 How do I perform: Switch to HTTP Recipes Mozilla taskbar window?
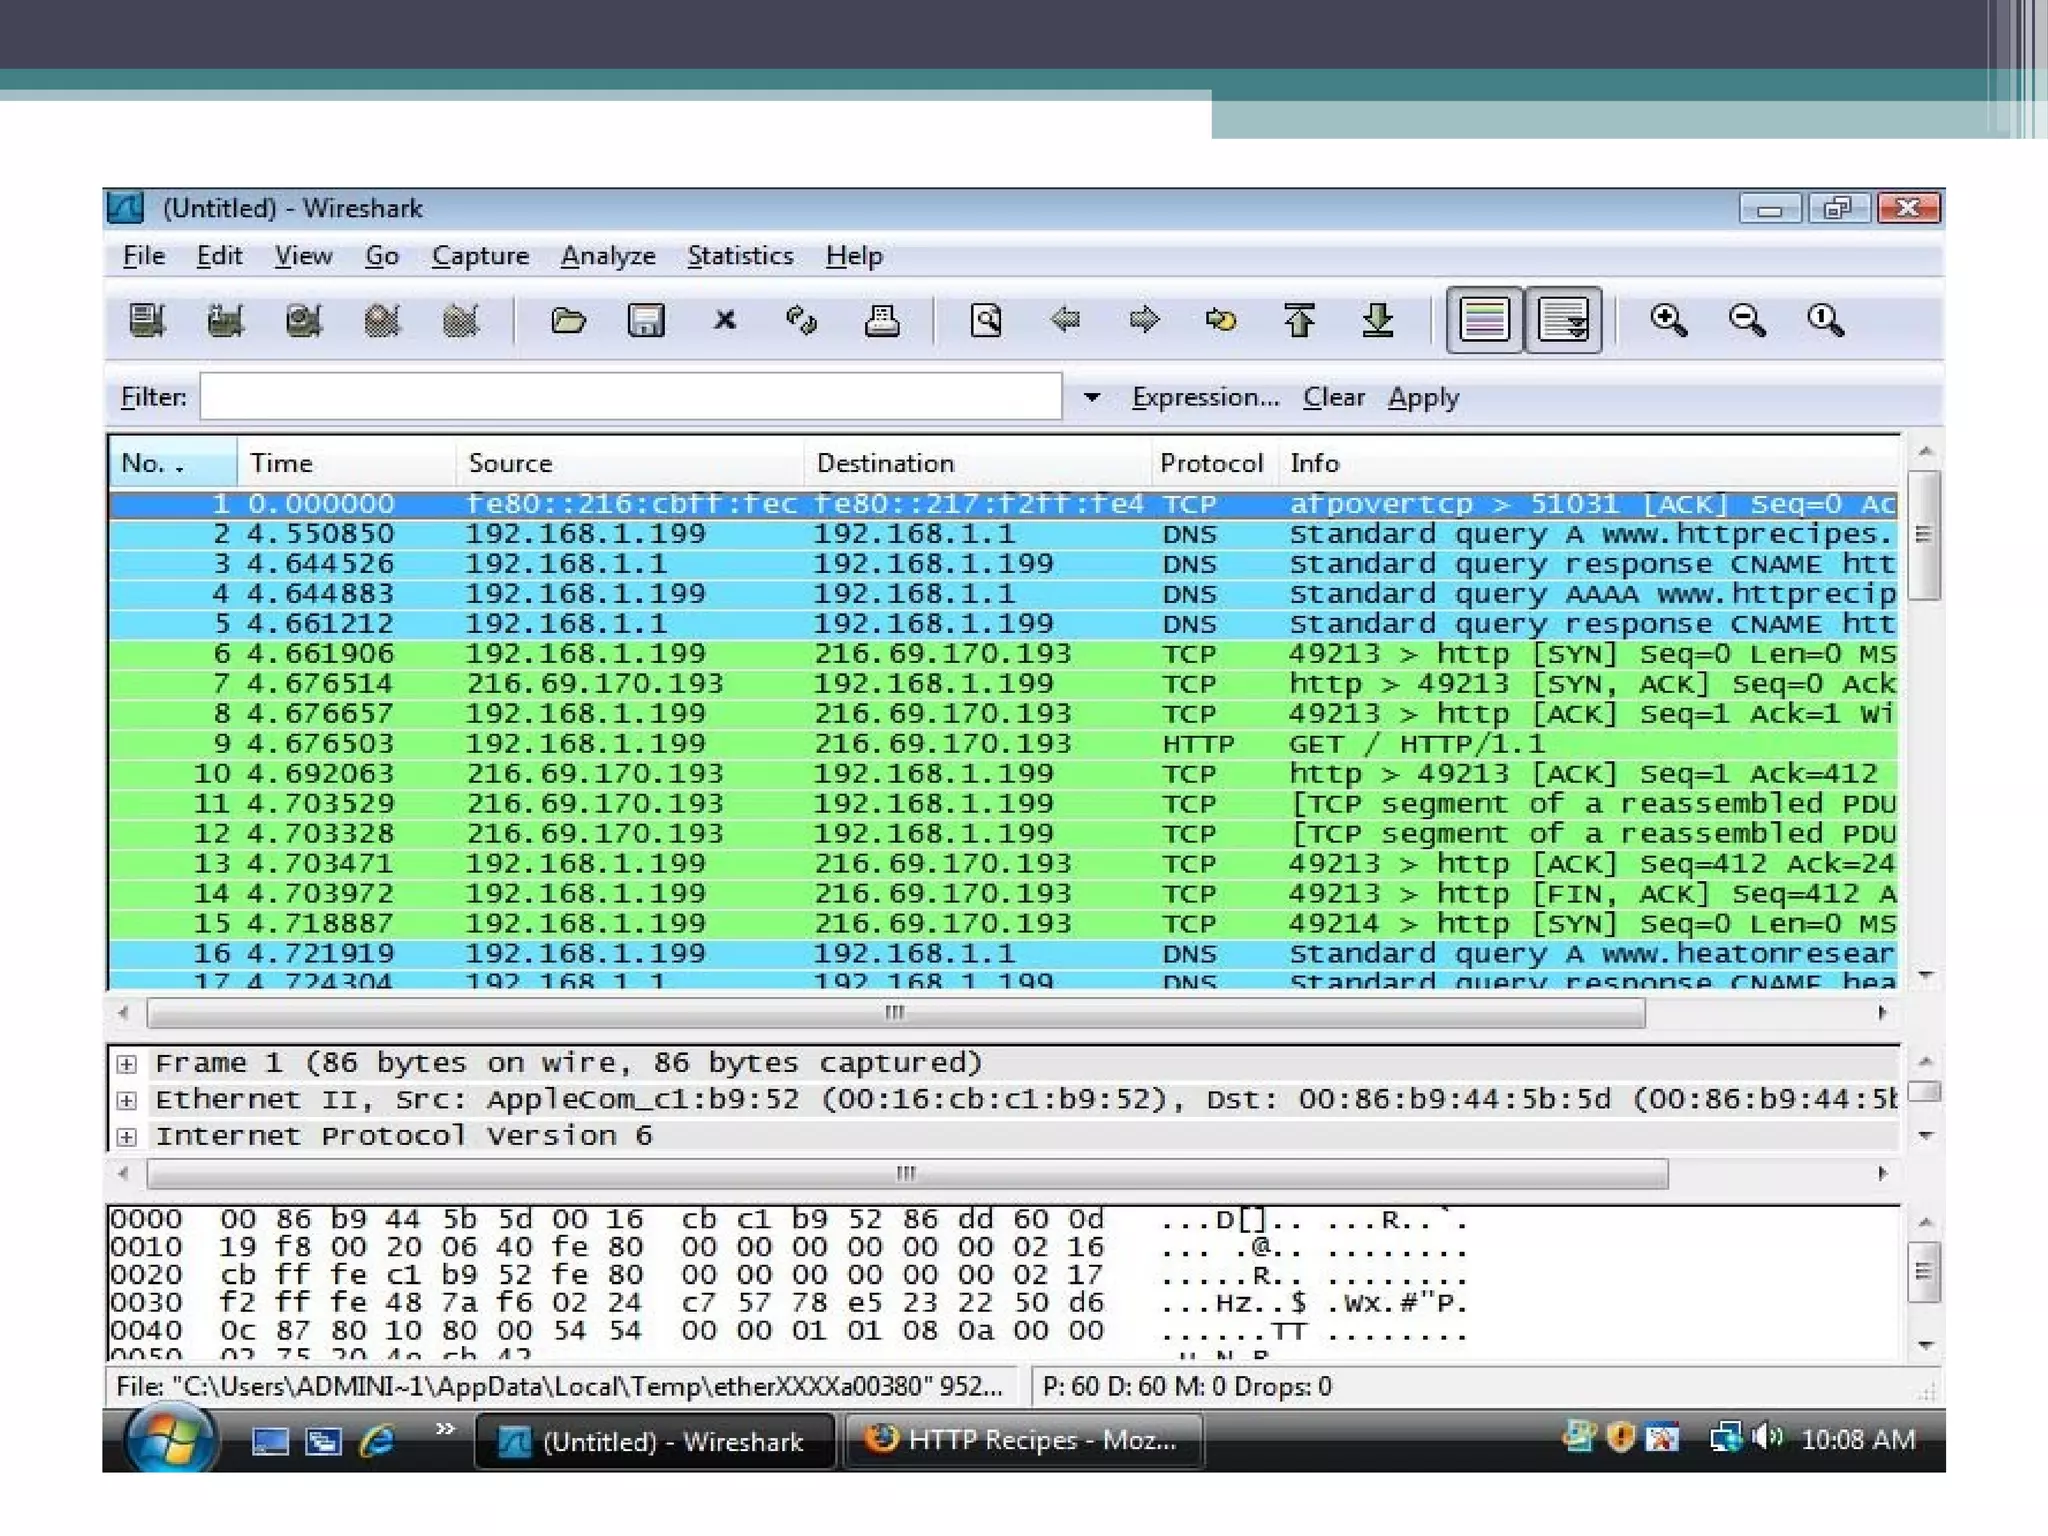[1023, 1440]
